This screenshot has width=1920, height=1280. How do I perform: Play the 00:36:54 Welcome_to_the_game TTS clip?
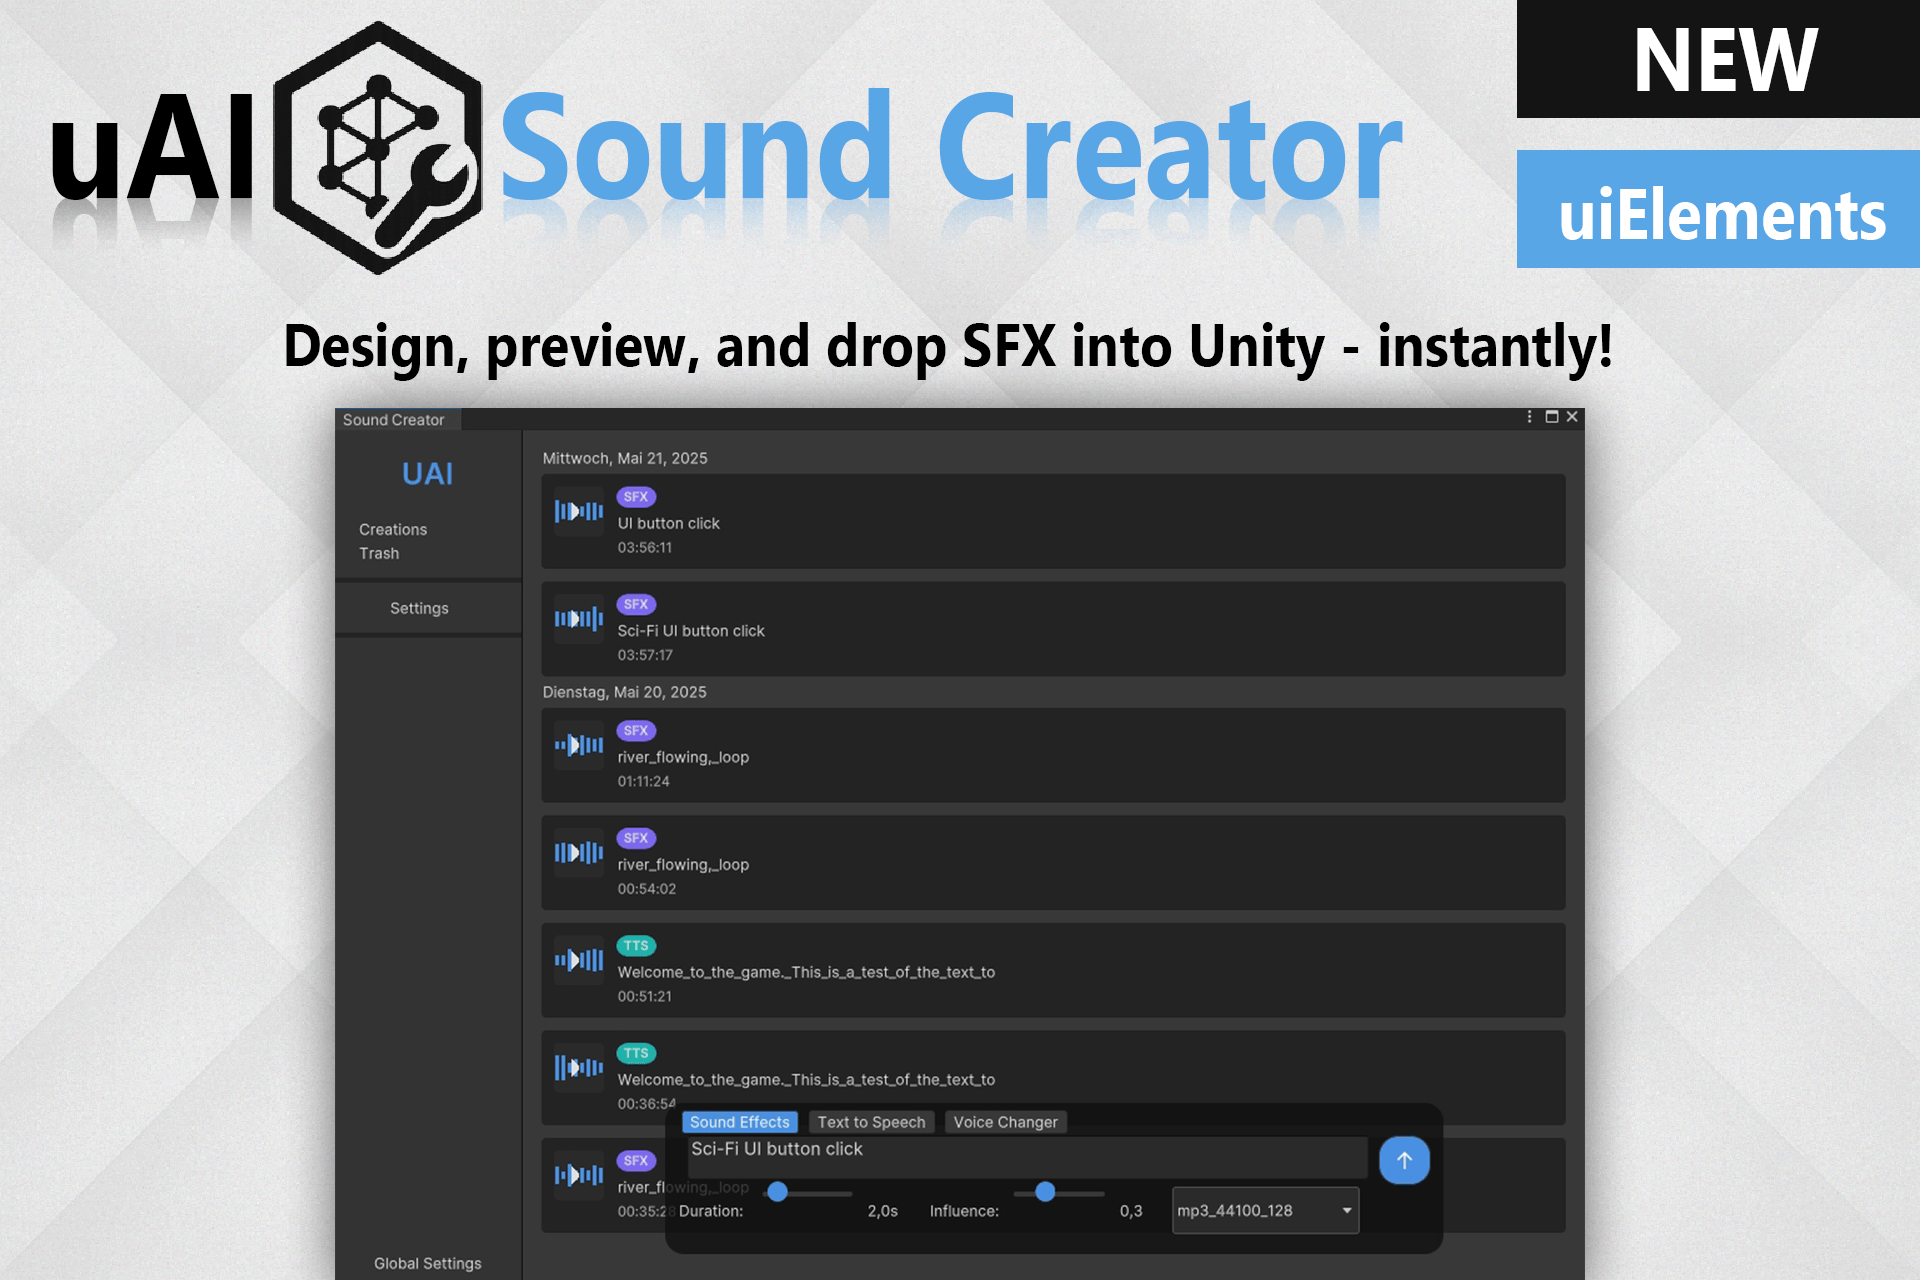click(578, 1067)
